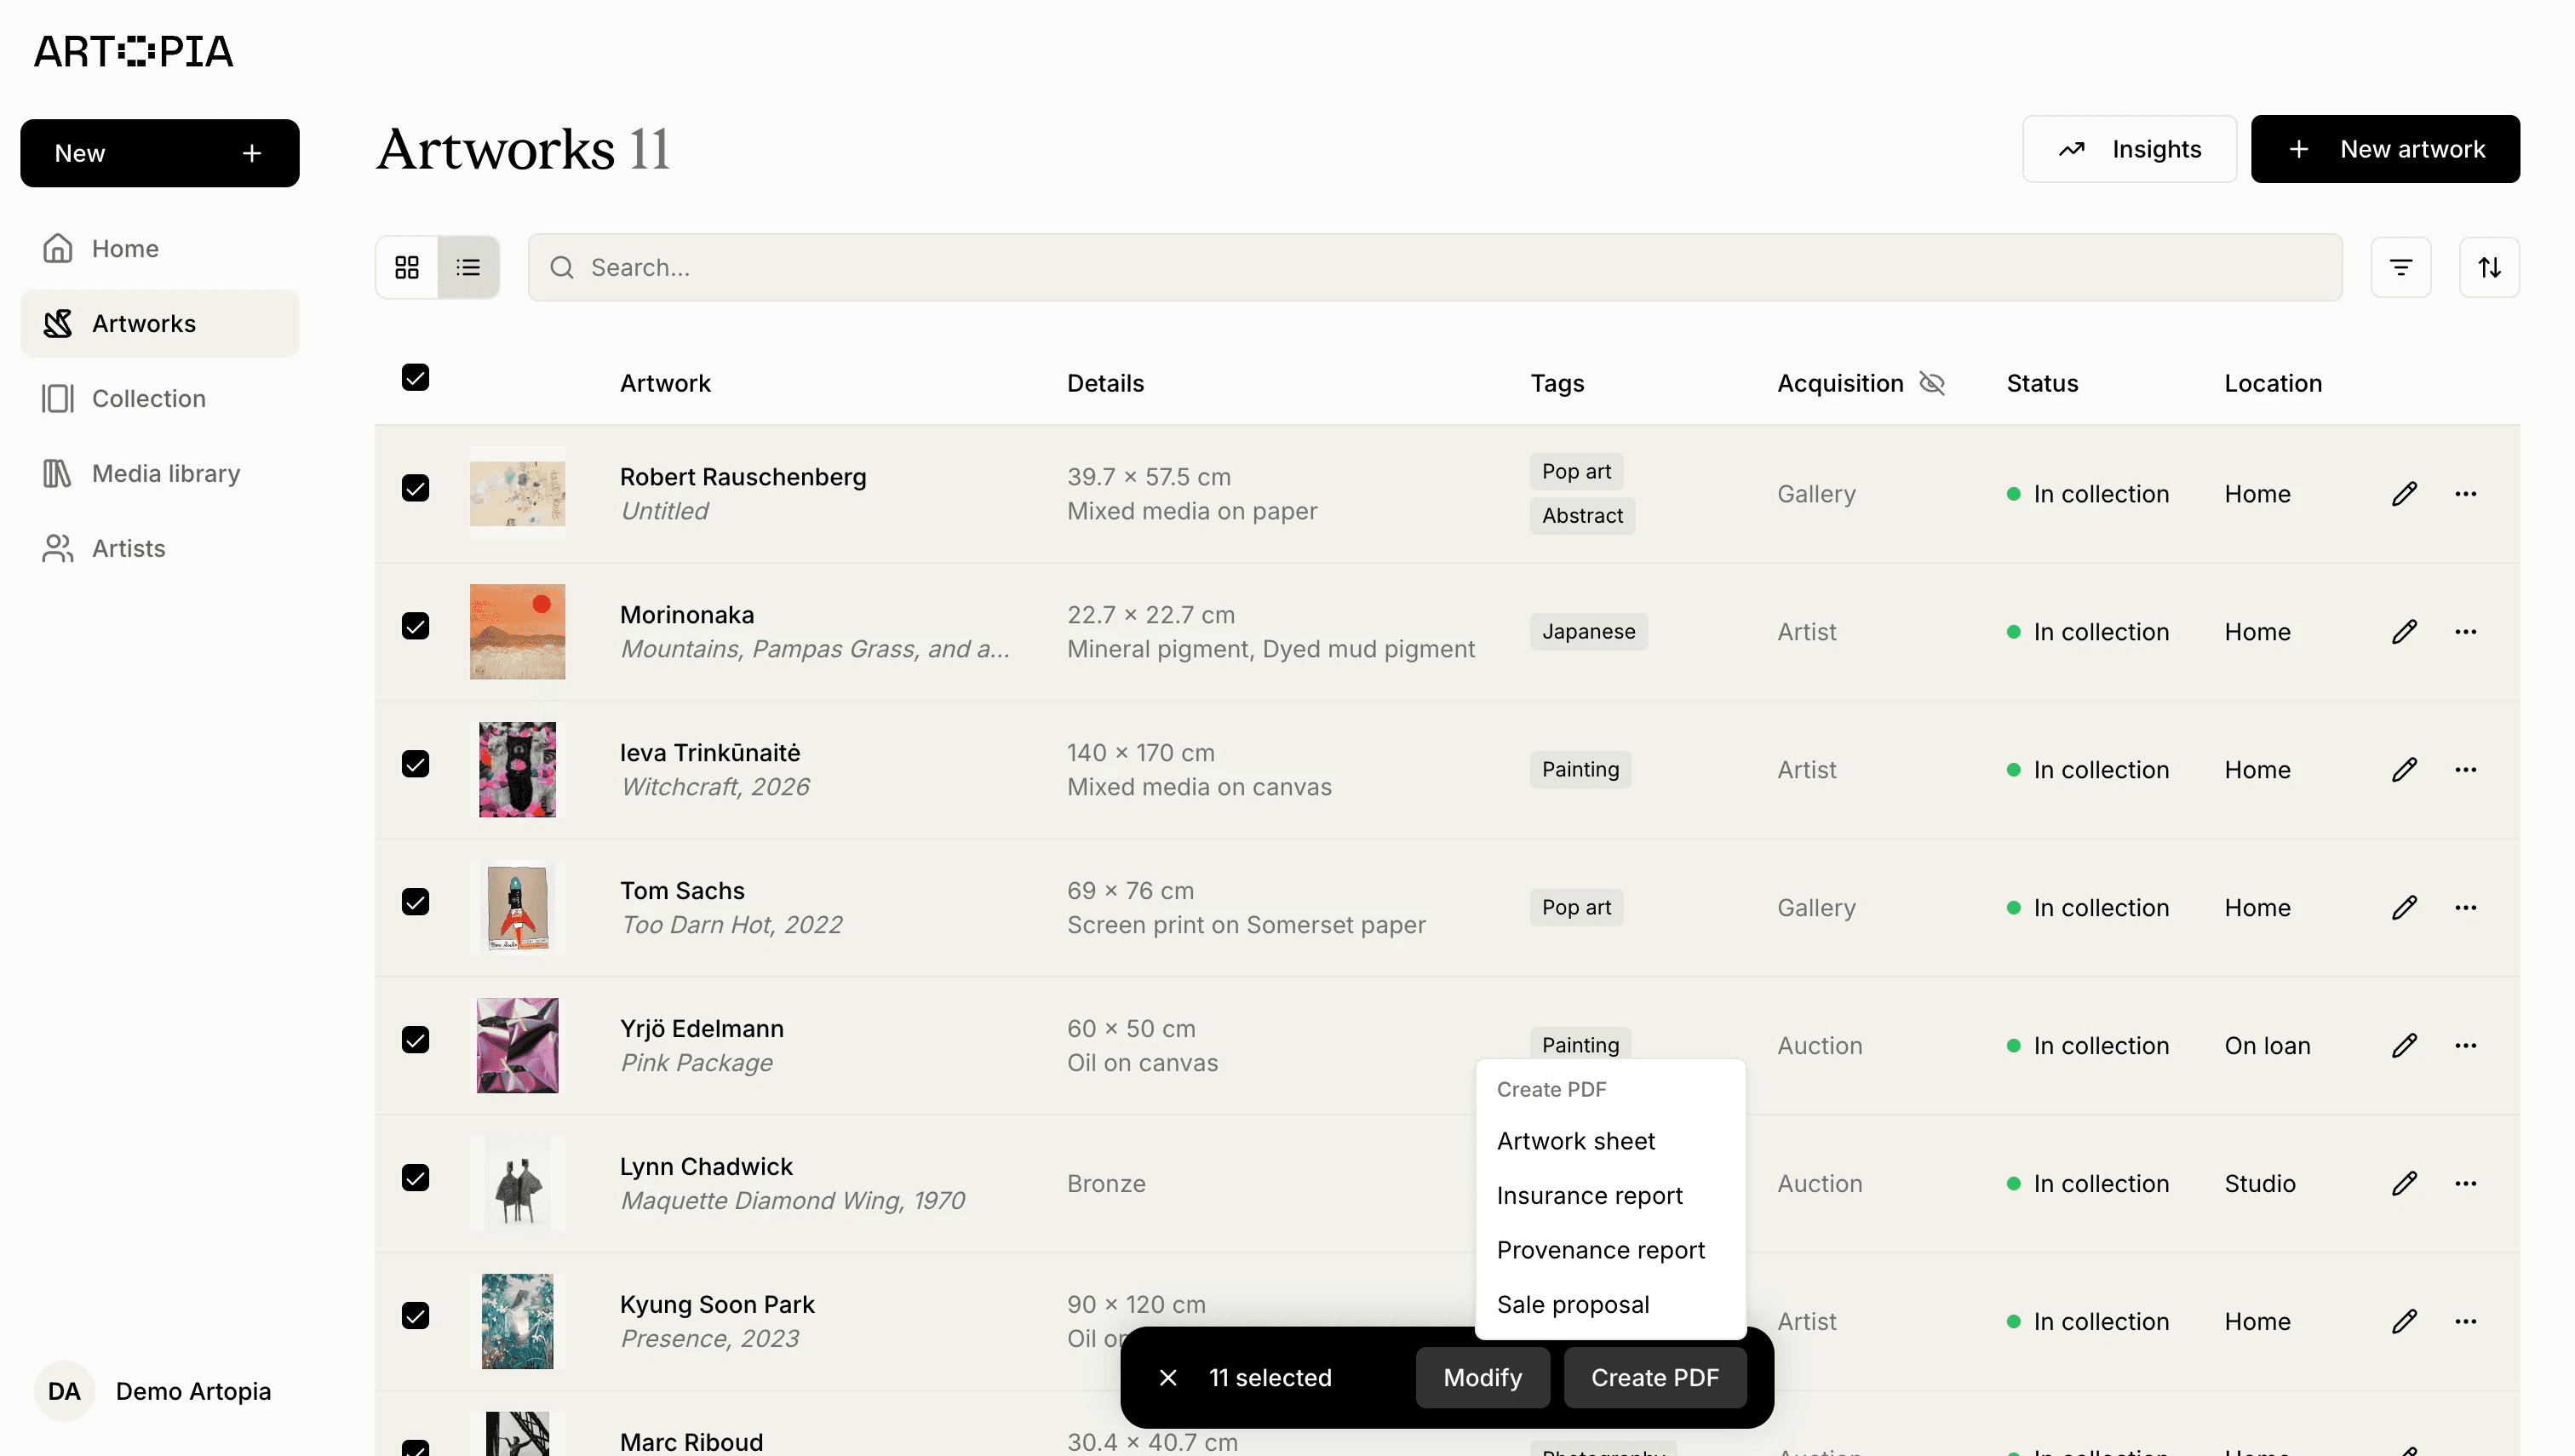Viewport: 2575px width, 1456px height.
Task: Choose Insurance report from Create PDF menu
Action: 1589,1196
